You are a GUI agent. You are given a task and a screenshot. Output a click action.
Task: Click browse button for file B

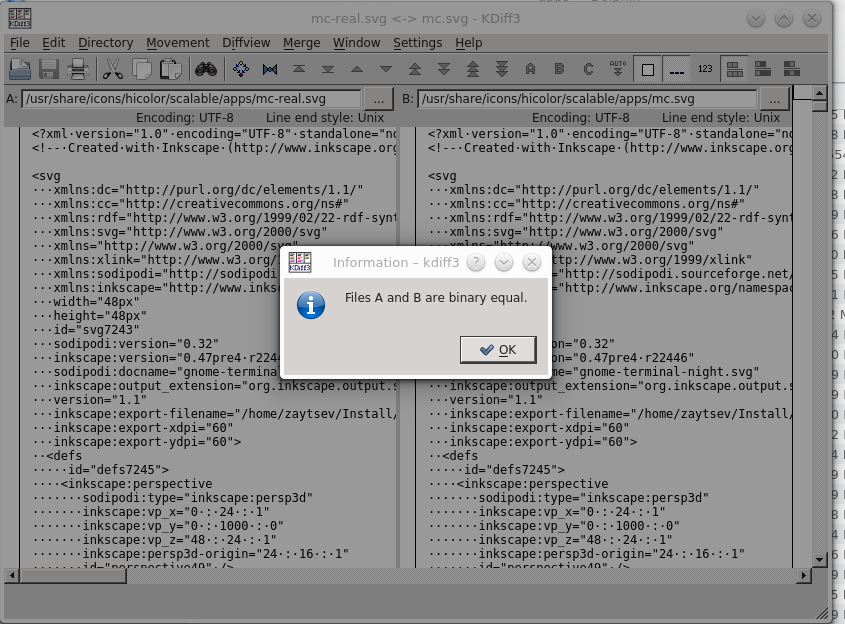[774, 99]
